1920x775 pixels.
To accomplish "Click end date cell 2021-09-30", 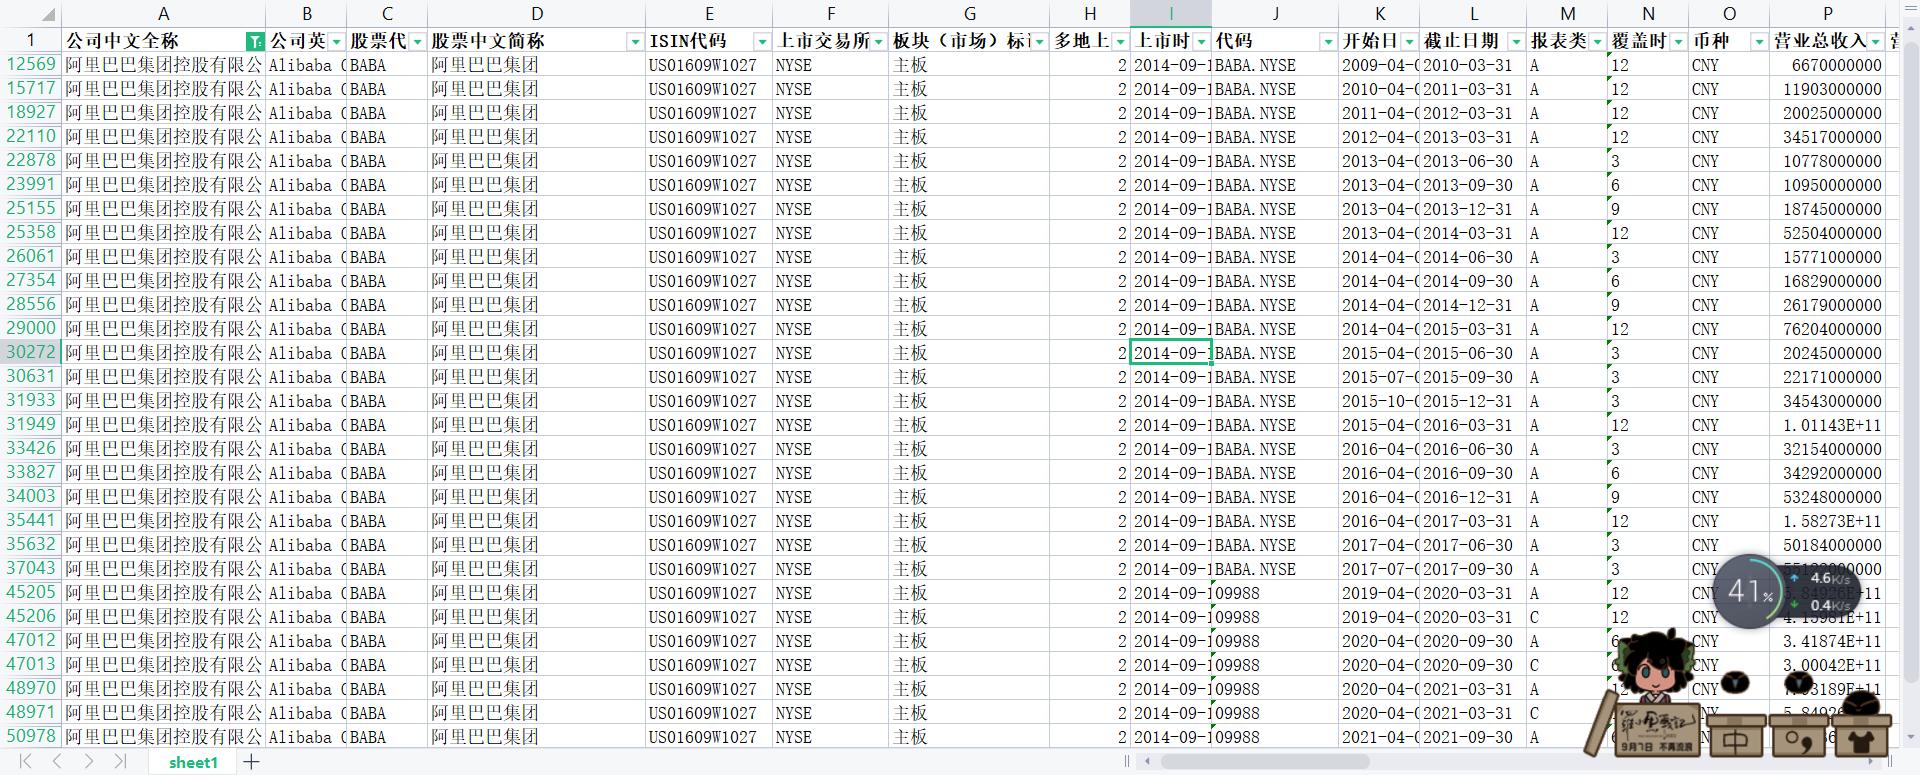I will click(1473, 737).
